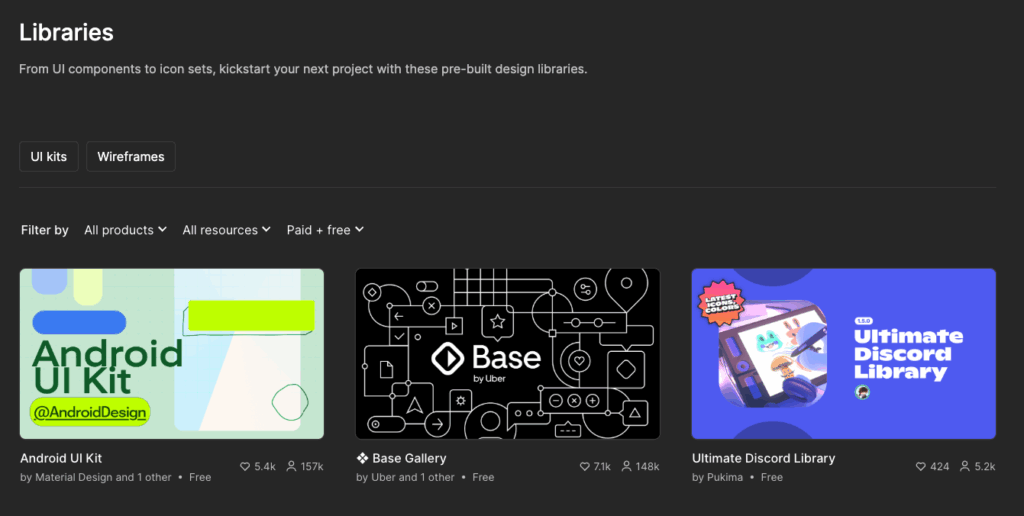The width and height of the screenshot is (1024, 516).
Task: Select the UI kits category
Action: tap(48, 157)
